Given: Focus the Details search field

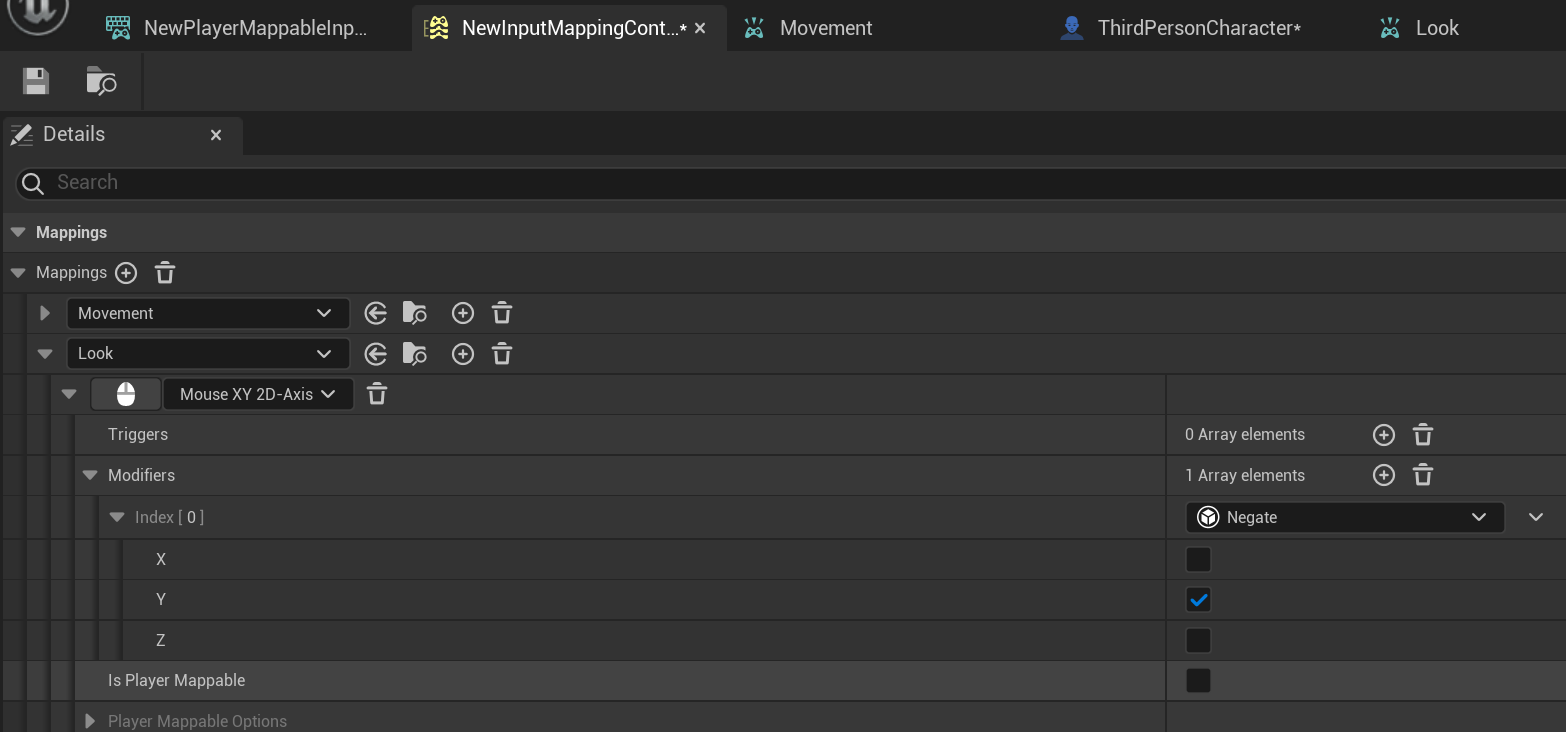Looking at the screenshot, I should coord(791,183).
